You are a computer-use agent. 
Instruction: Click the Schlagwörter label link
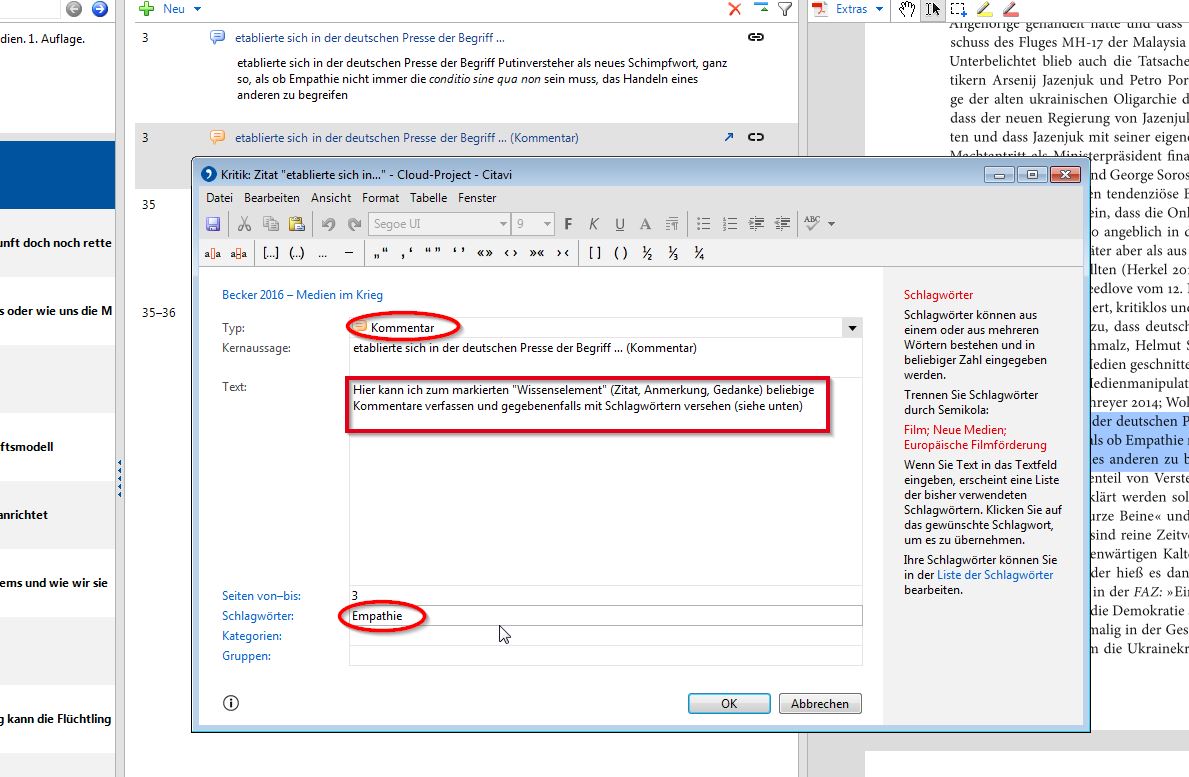click(x=258, y=616)
